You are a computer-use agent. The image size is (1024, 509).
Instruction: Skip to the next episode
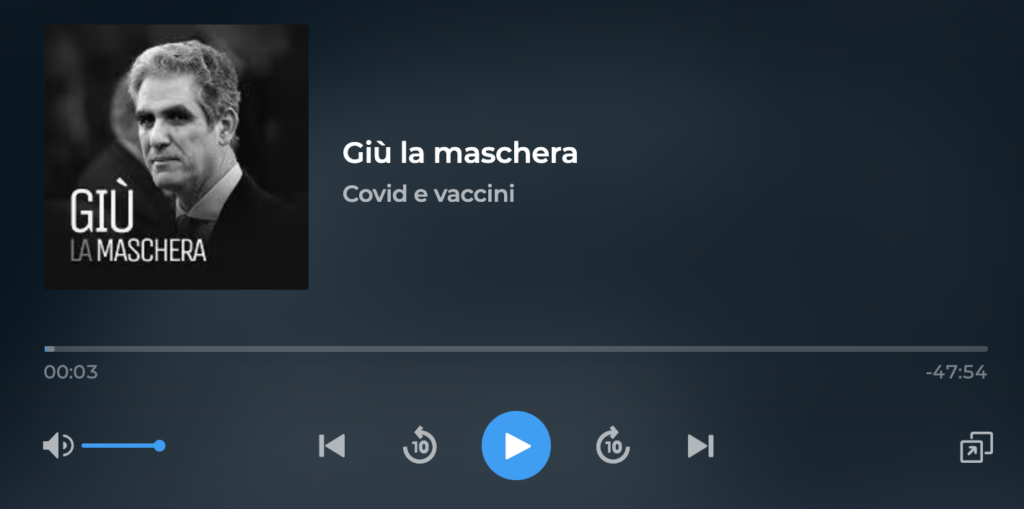(x=701, y=446)
